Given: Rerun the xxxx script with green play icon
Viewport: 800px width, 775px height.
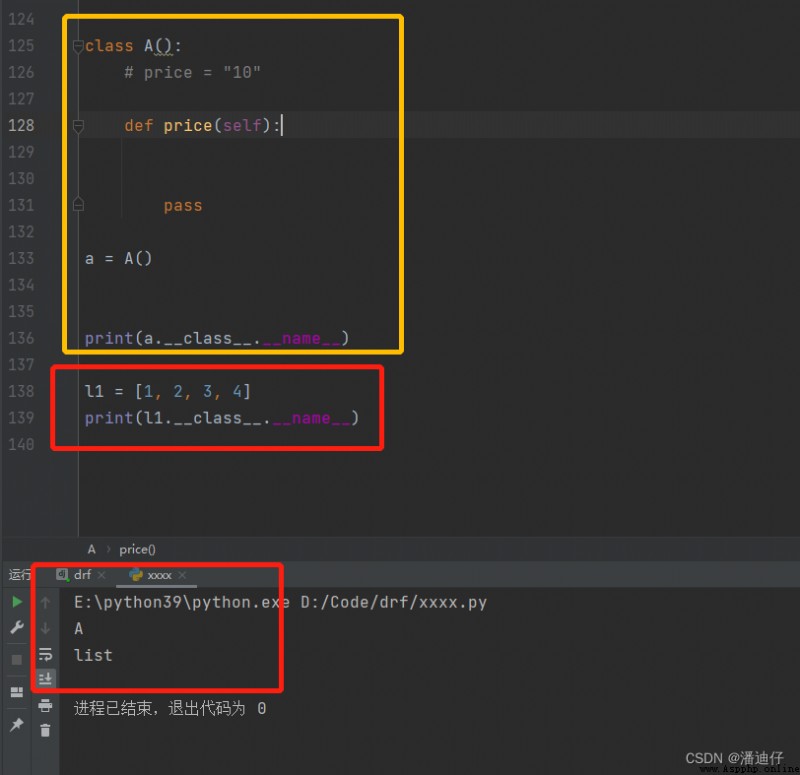Looking at the screenshot, I should [17, 602].
